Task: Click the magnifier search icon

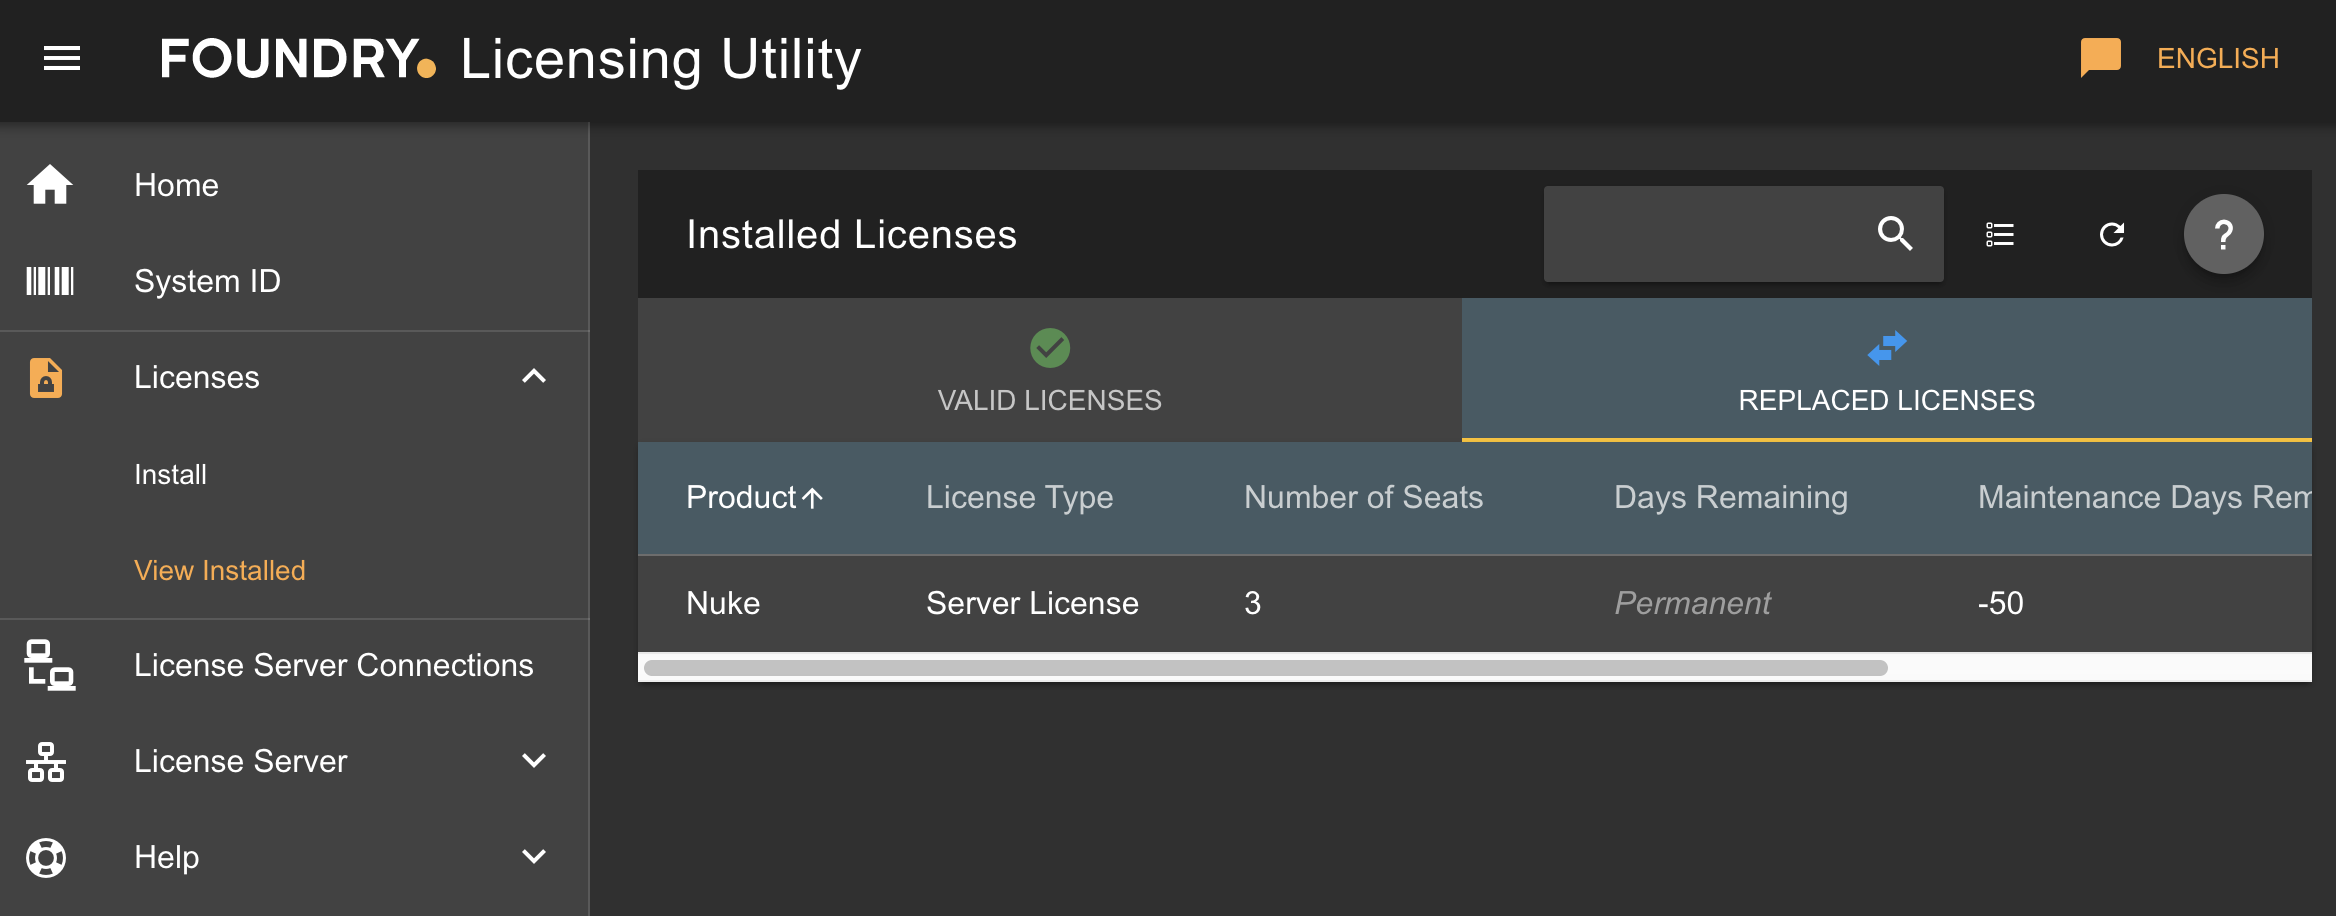Action: pos(1895,234)
